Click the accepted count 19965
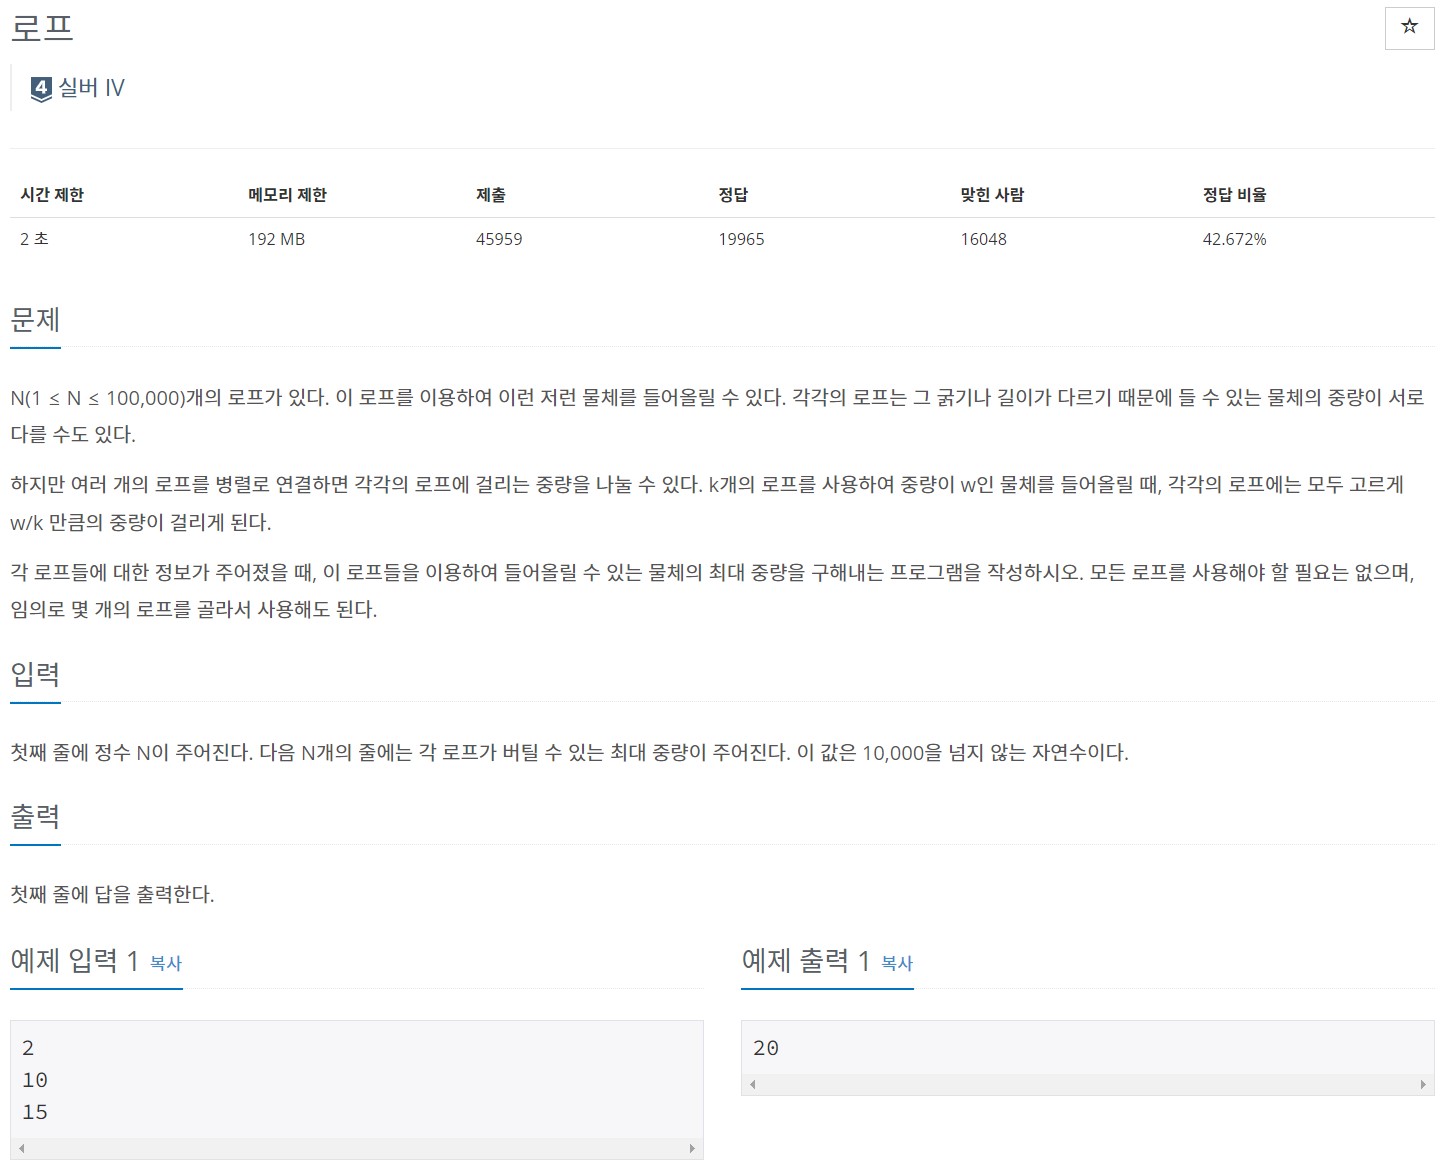 741,239
